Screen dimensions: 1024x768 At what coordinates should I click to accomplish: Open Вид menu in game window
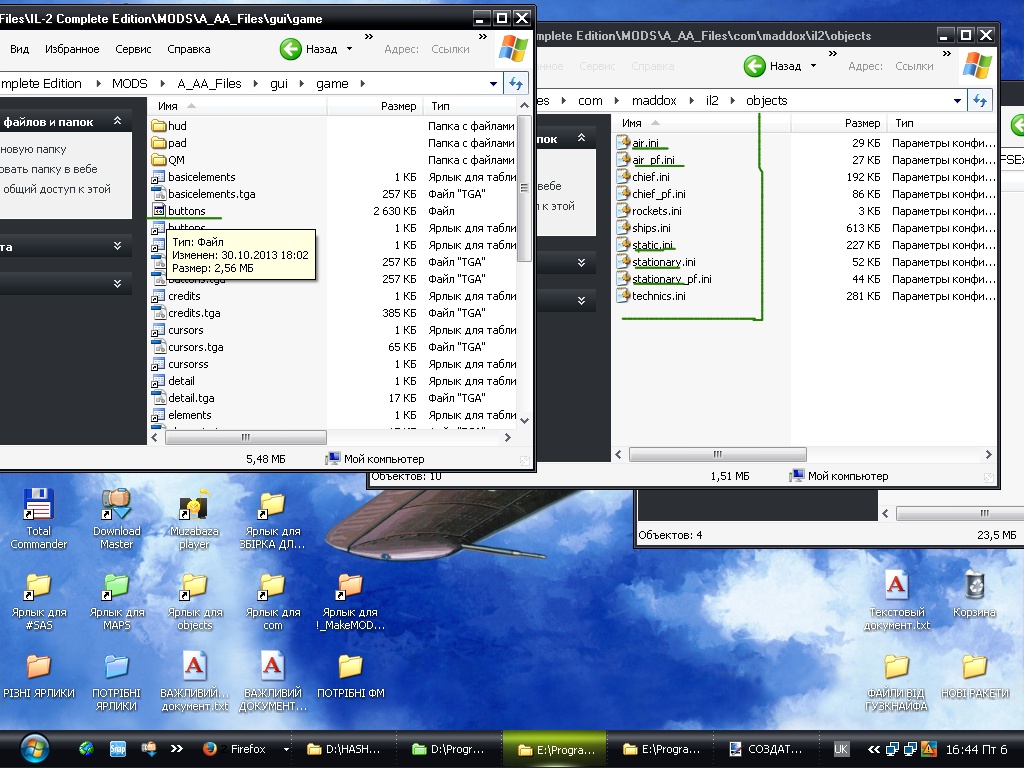pos(20,49)
